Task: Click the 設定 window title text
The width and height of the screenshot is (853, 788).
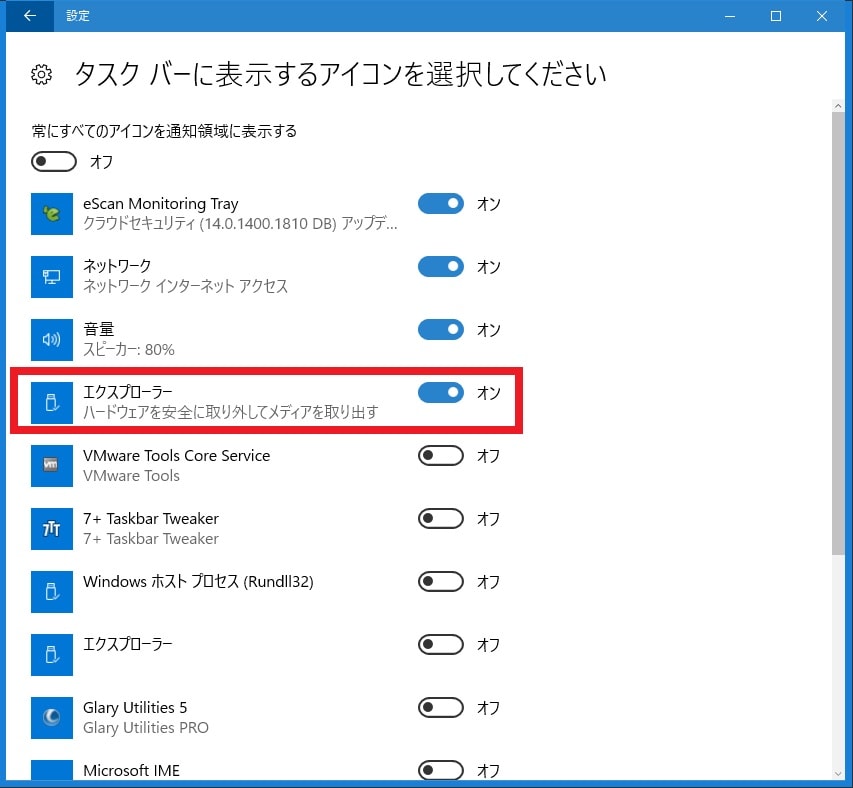Action: 78,16
